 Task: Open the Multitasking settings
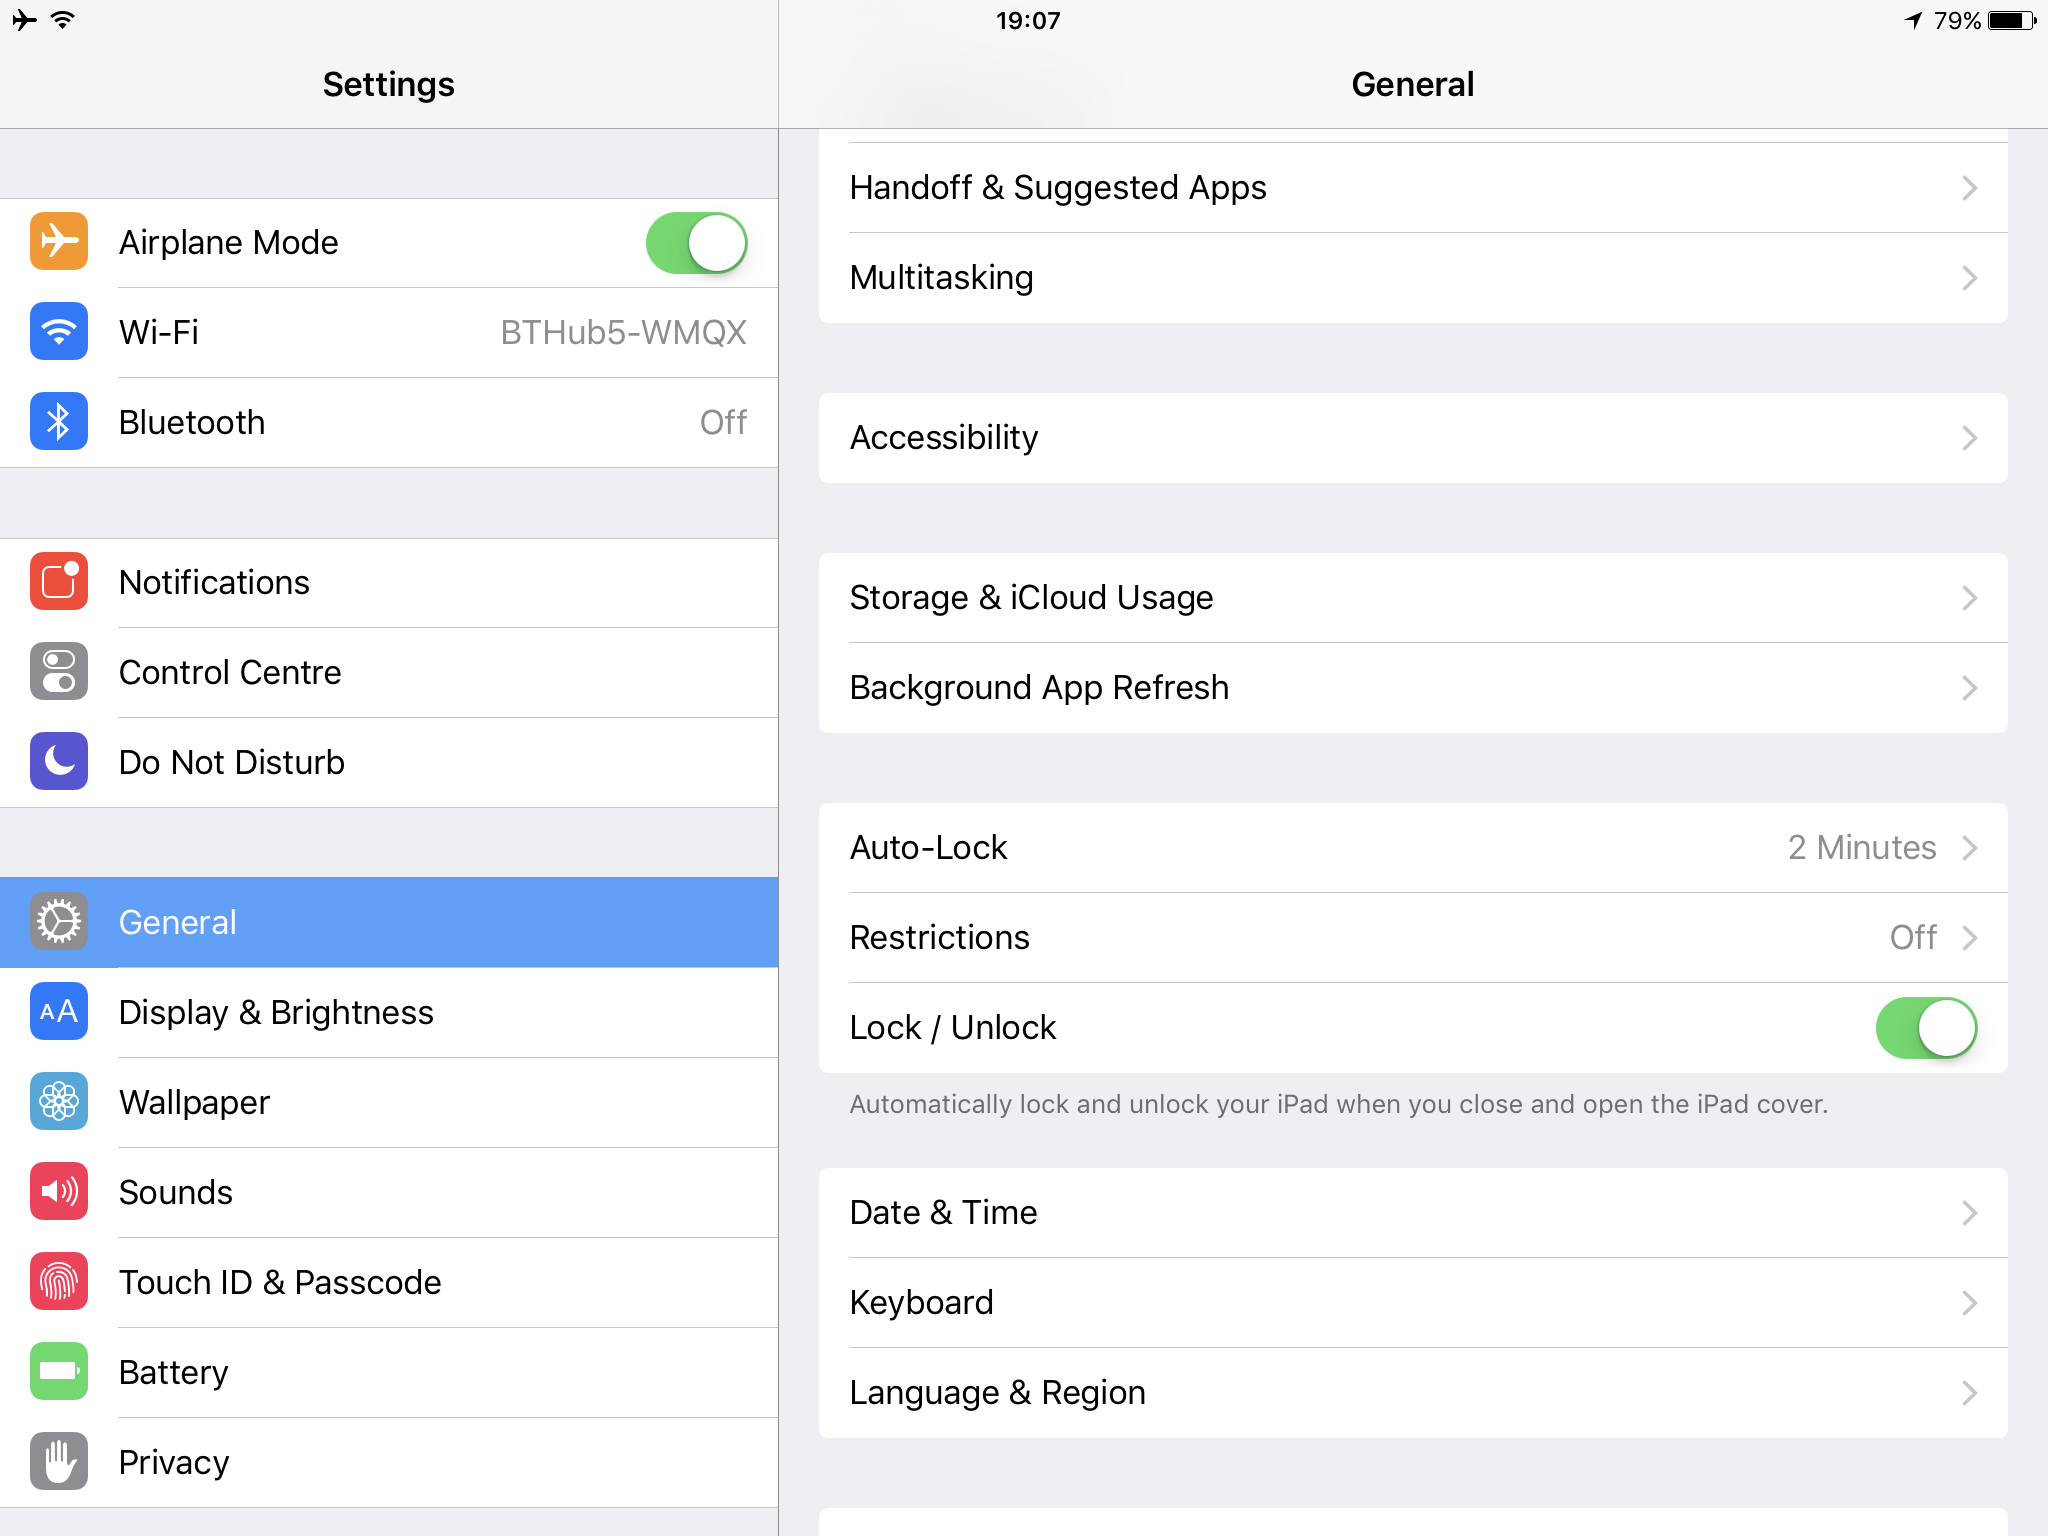1413,278
